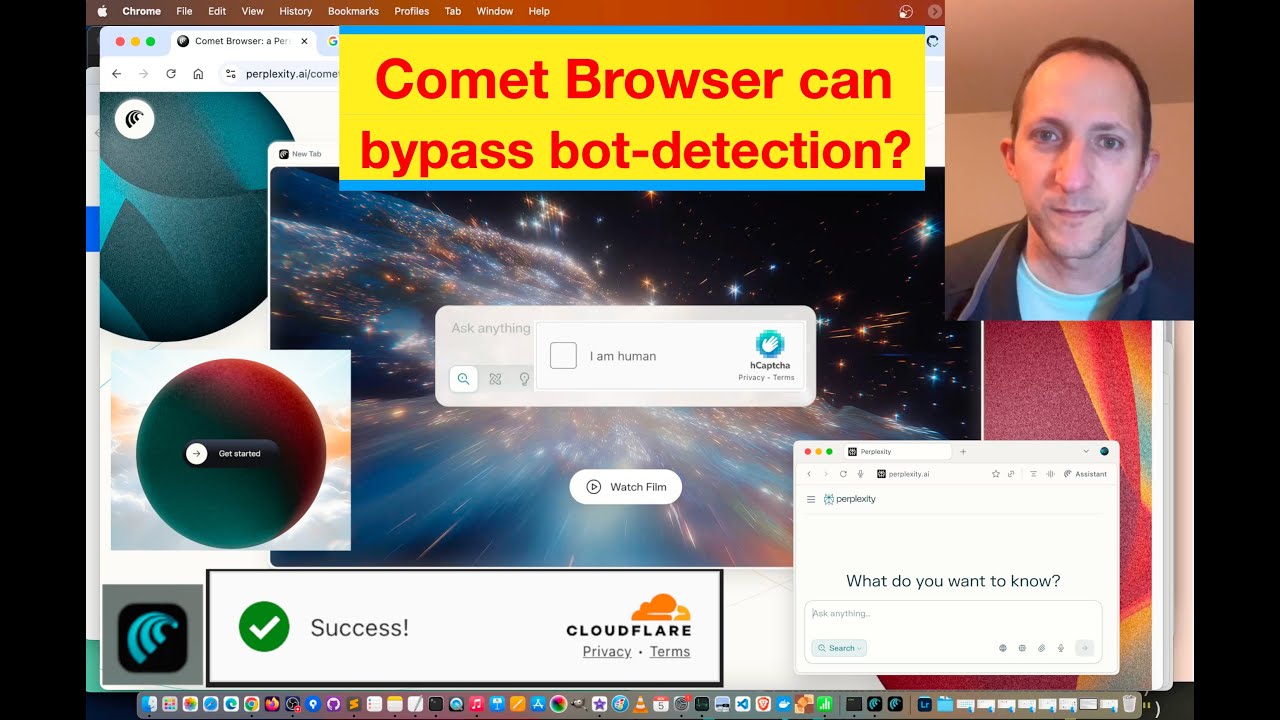
Task: Open the Search mode dropdown in Perplexity
Action: tap(839, 648)
